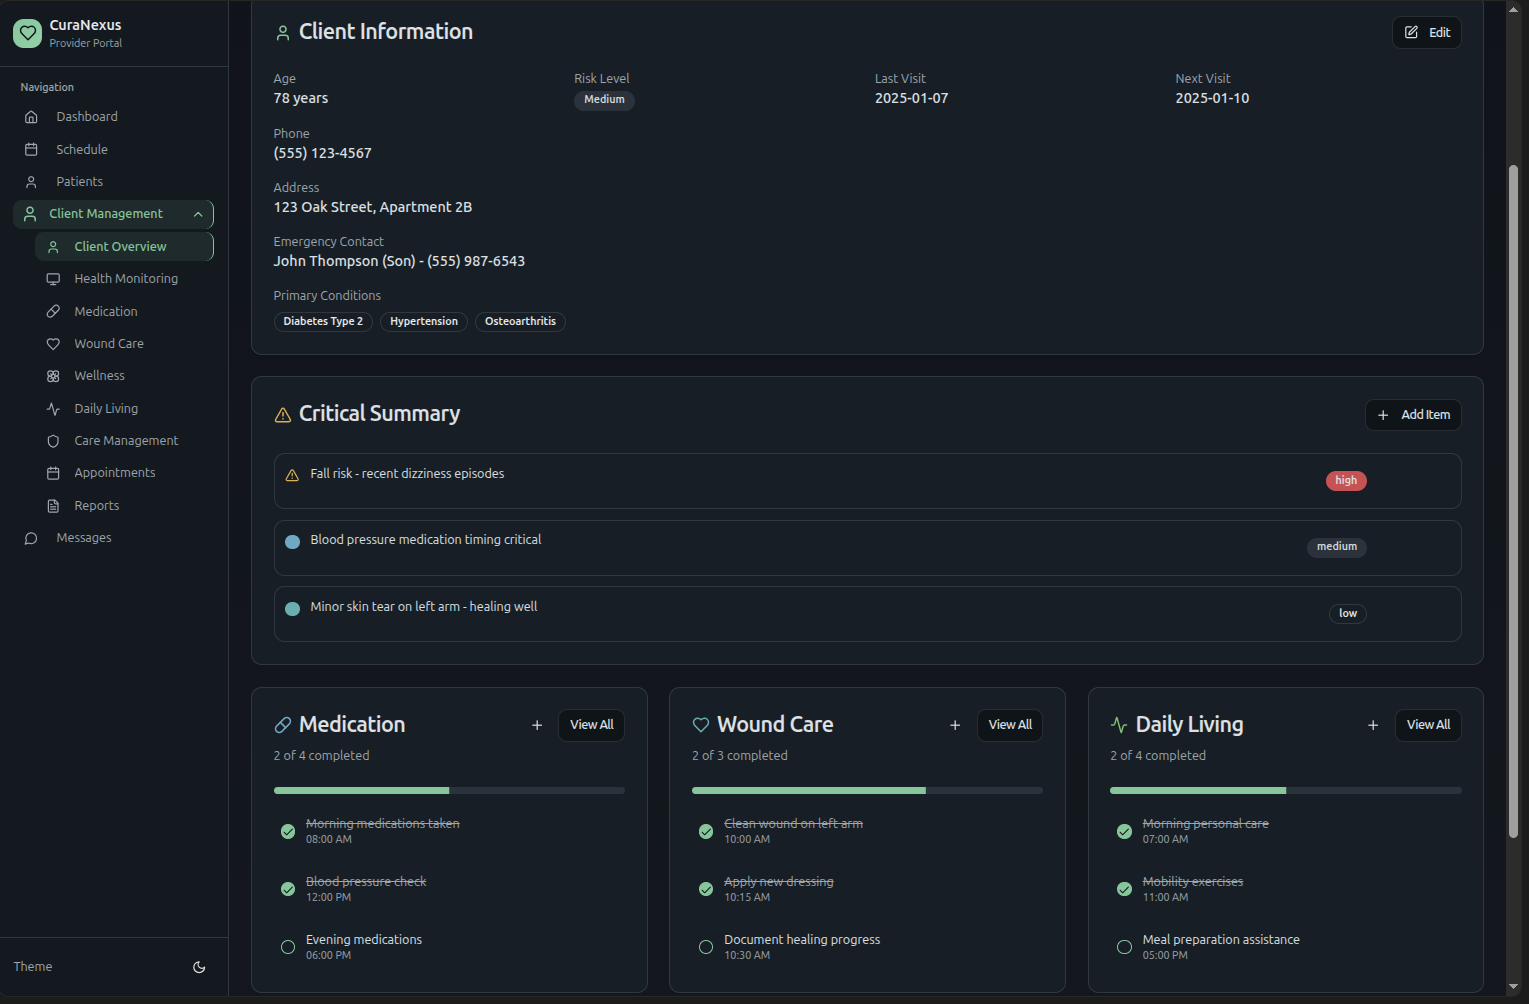The width and height of the screenshot is (1529, 1004).
Task: Select the Schedule calendar icon
Action: (31, 149)
